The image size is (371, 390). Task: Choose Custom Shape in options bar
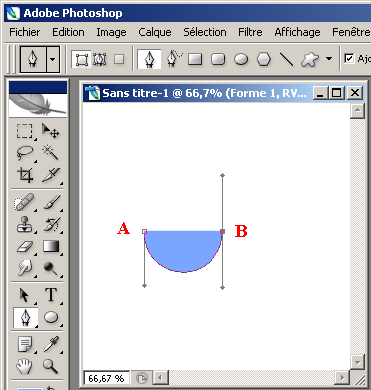(310, 59)
